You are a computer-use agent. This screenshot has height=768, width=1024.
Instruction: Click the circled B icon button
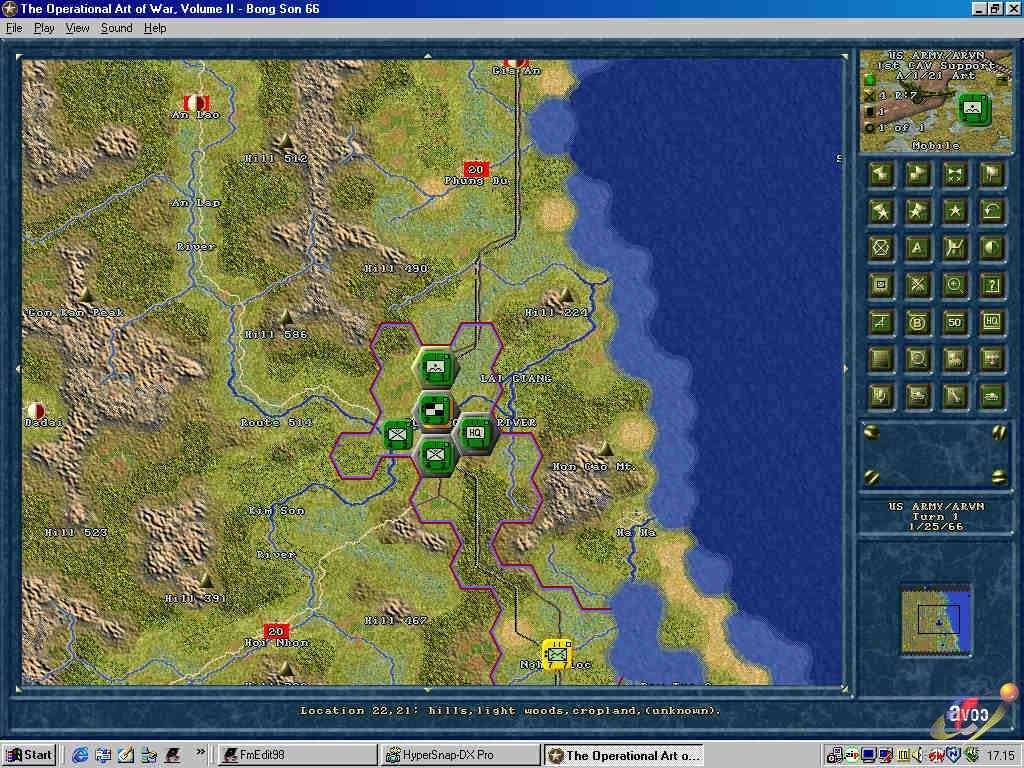(918, 323)
